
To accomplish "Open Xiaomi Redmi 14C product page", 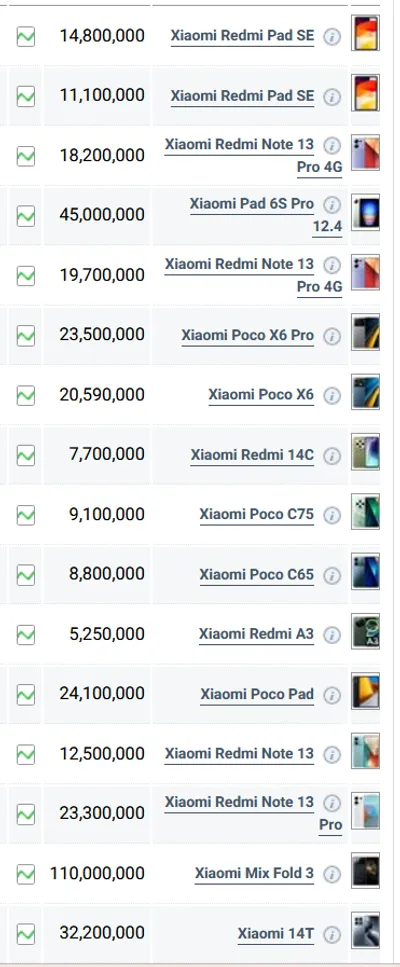I will click(x=252, y=455).
